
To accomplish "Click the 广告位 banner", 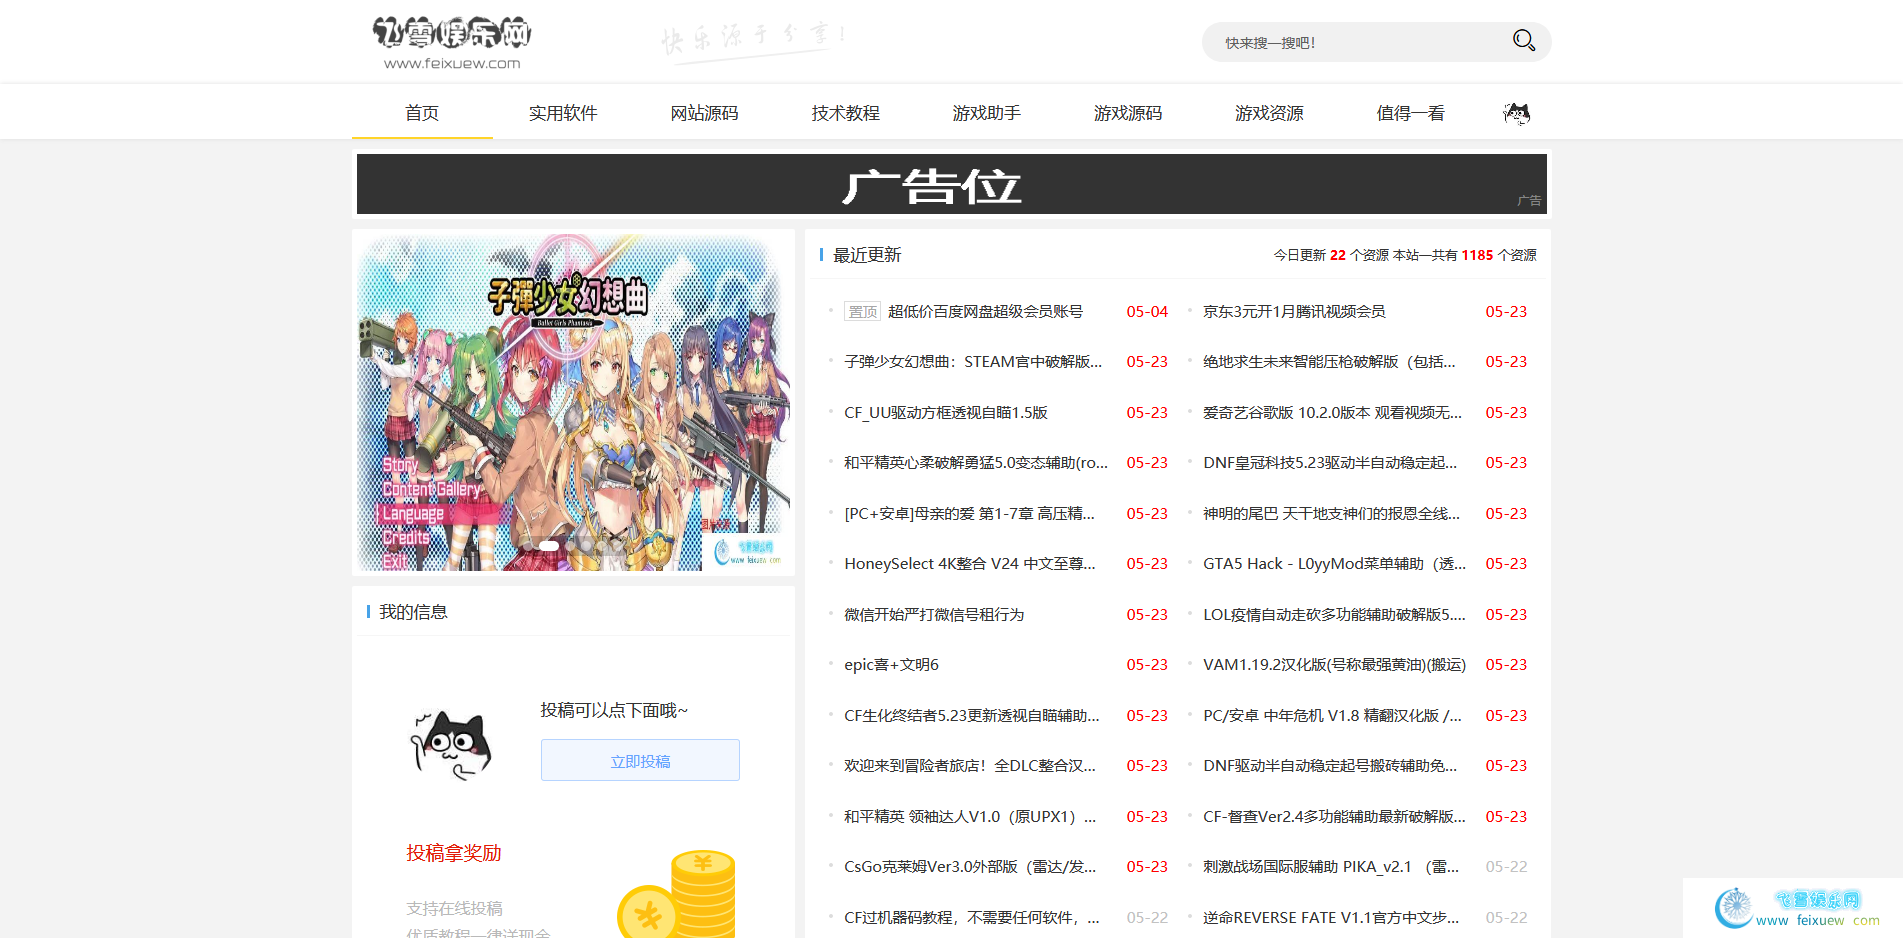I will [x=951, y=184].
